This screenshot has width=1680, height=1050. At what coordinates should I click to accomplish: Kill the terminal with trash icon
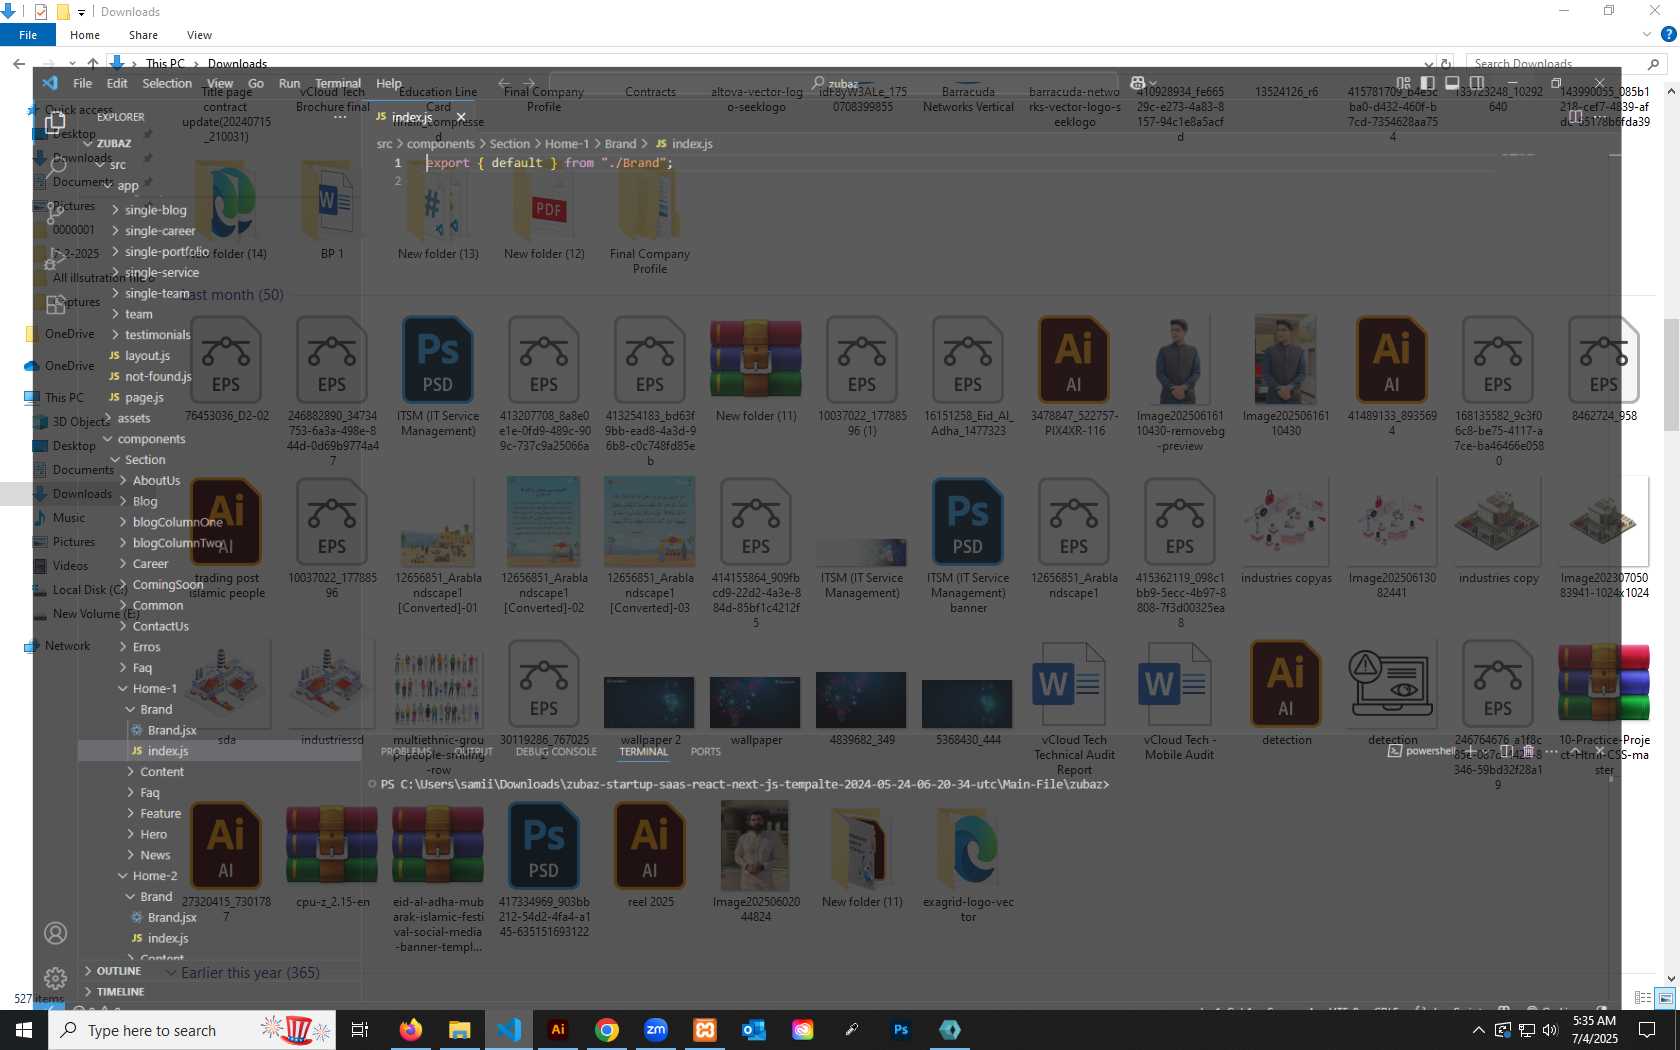[x=1528, y=751]
